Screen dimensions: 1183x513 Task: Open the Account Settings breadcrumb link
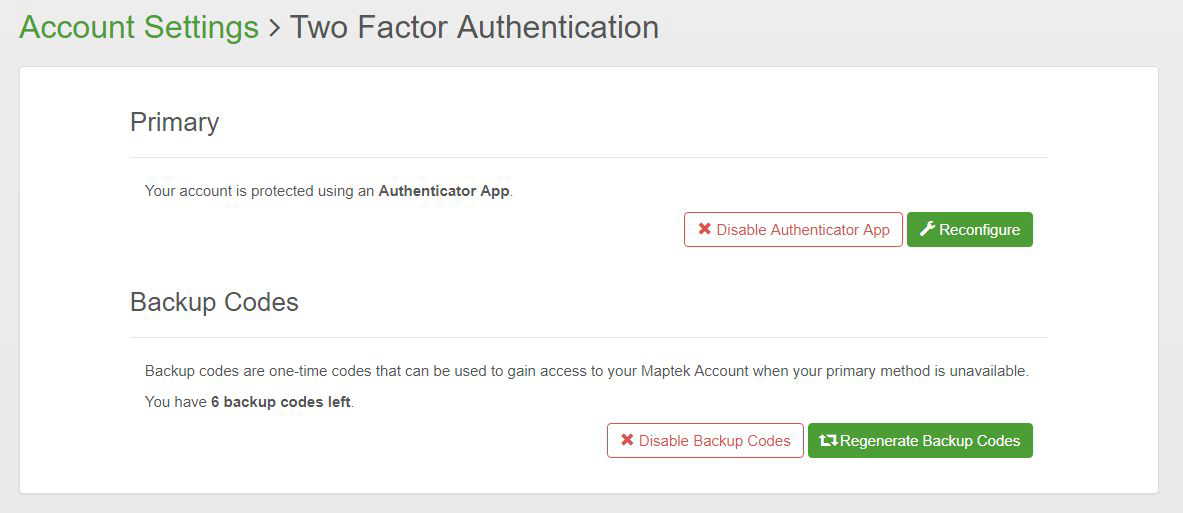139,27
